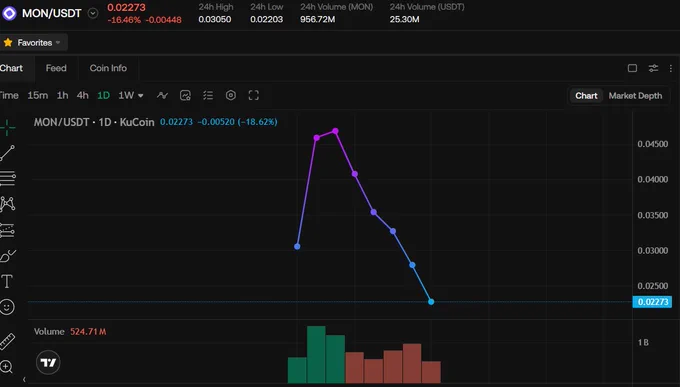This screenshot has width=680, height=387.
Task: Click the first data point near 0.03000
Action: point(297,246)
